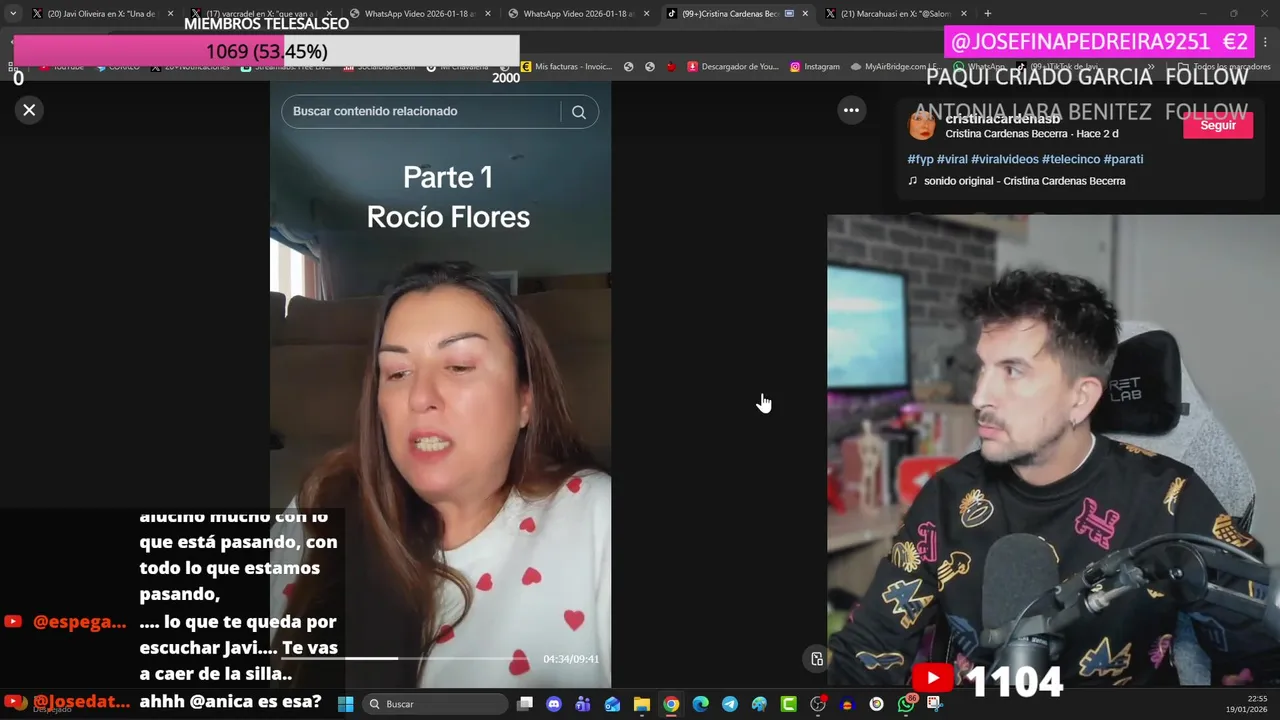
Task: Seek on the video progress bar
Action: [407, 658]
